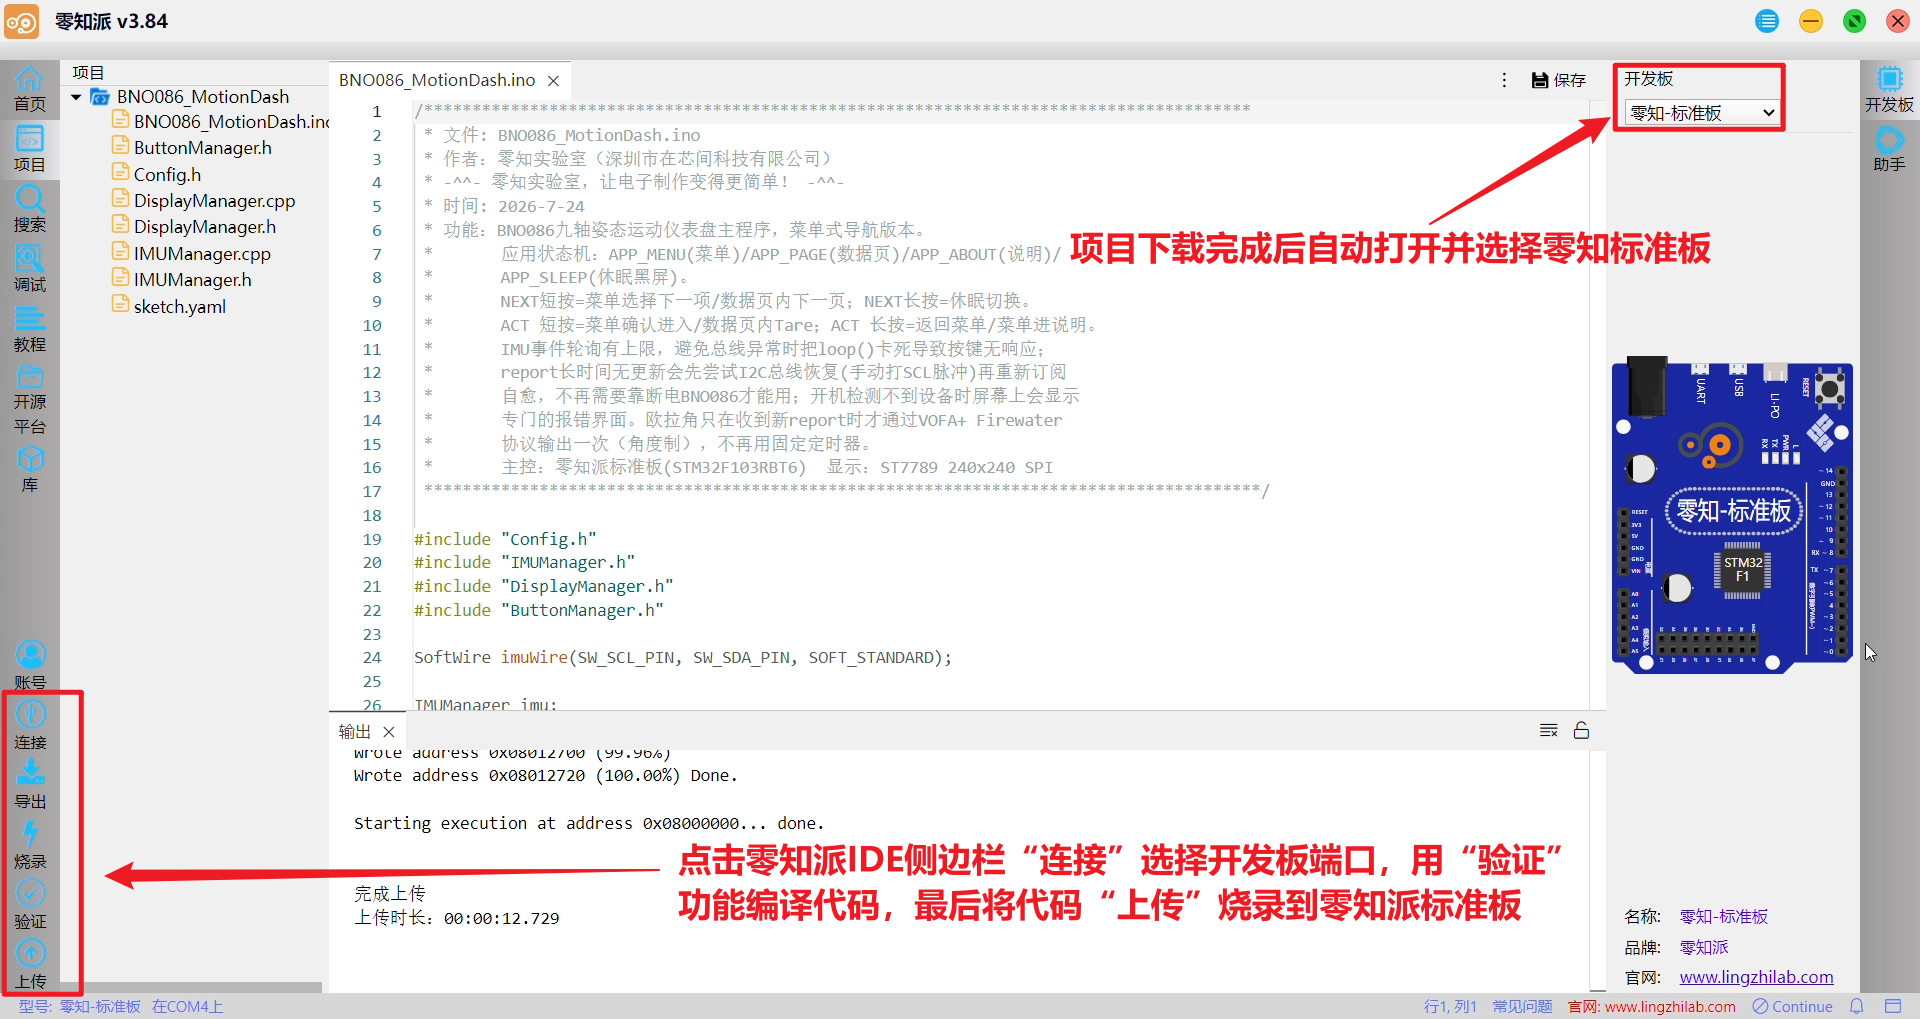The height and width of the screenshot is (1019, 1920).
Task: Open the 首页 home icon in sidebar
Action: tap(29, 88)
